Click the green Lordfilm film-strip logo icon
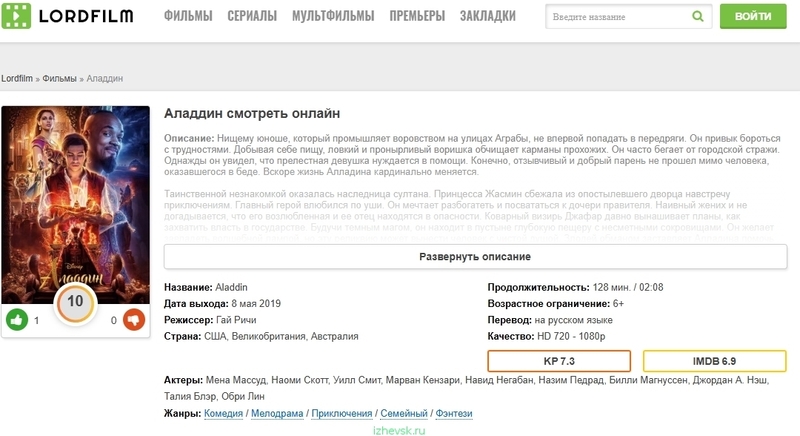The height and width of the screenshot is (436, 800). coord(16,16)
